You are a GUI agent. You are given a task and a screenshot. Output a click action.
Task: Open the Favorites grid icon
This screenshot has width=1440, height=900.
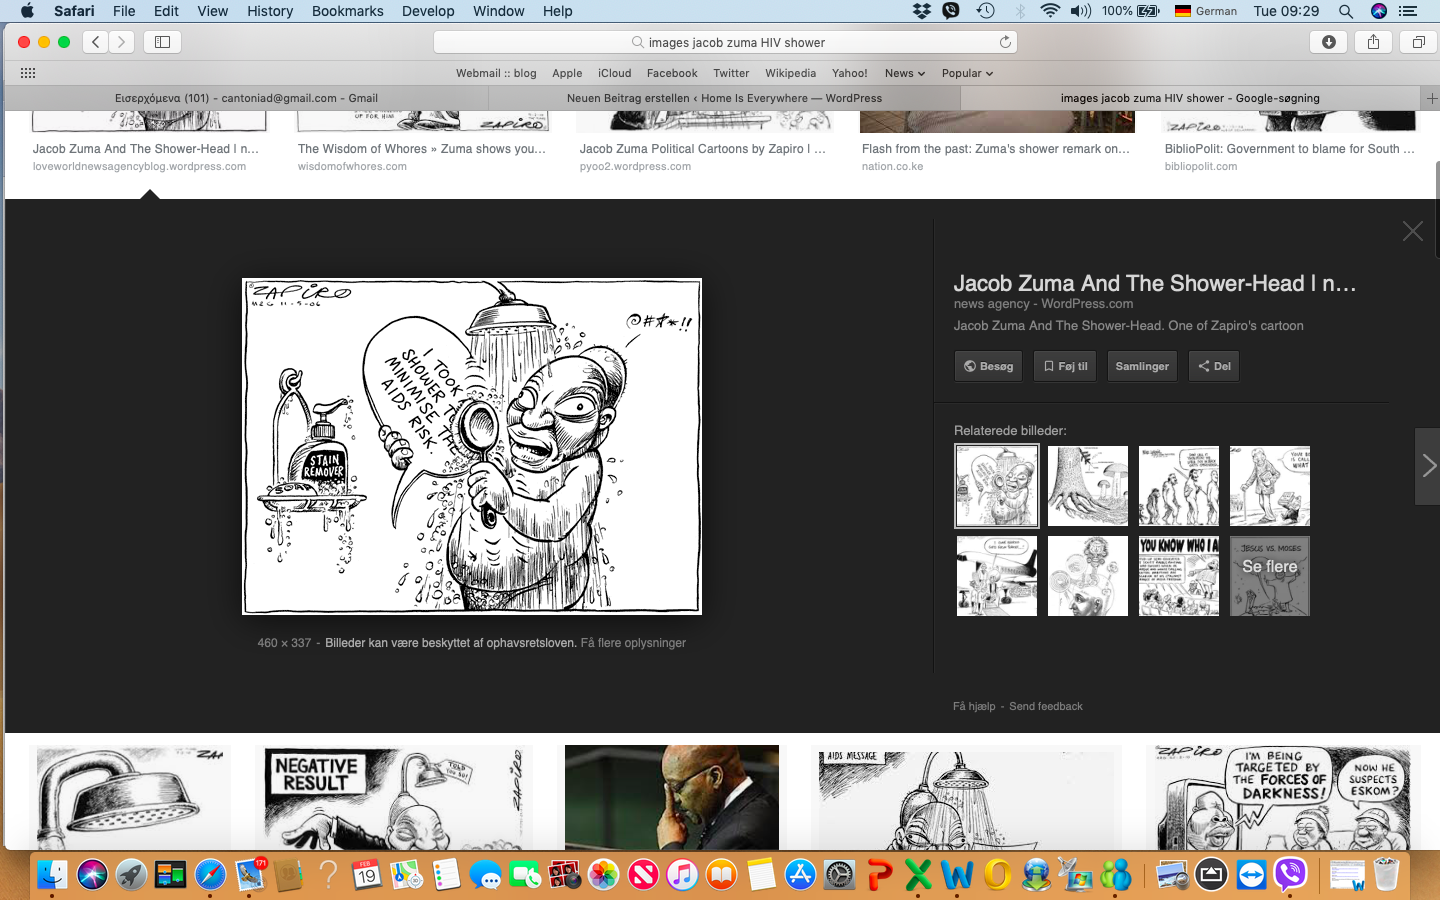[28, 73]
